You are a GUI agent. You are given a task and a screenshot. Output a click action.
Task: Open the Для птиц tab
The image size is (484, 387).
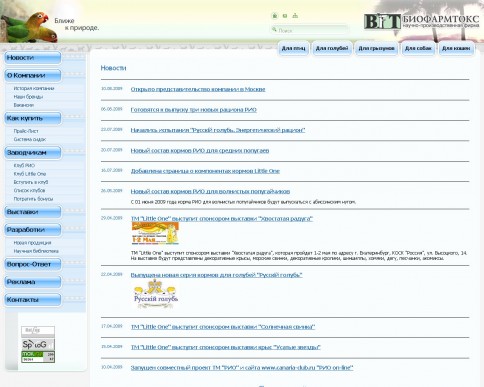pos(293,49)
